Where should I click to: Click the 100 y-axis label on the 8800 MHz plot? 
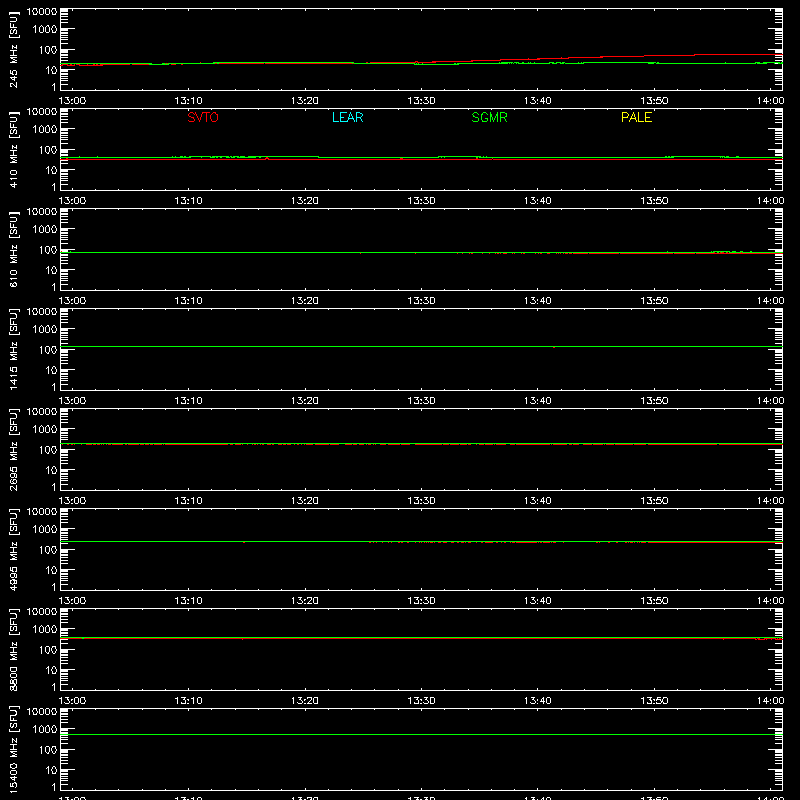[48, 650]
